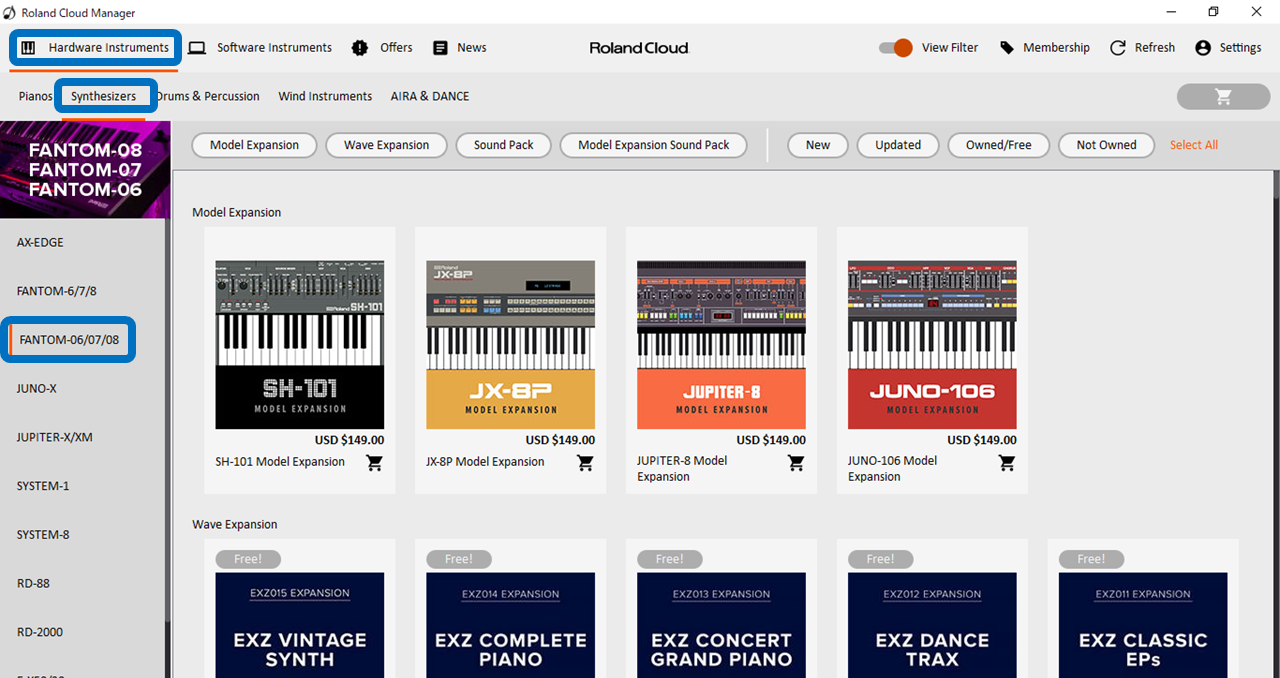Switch to Hardware Instruments tab
This screenshot has width=1280, height=678.
96,48
